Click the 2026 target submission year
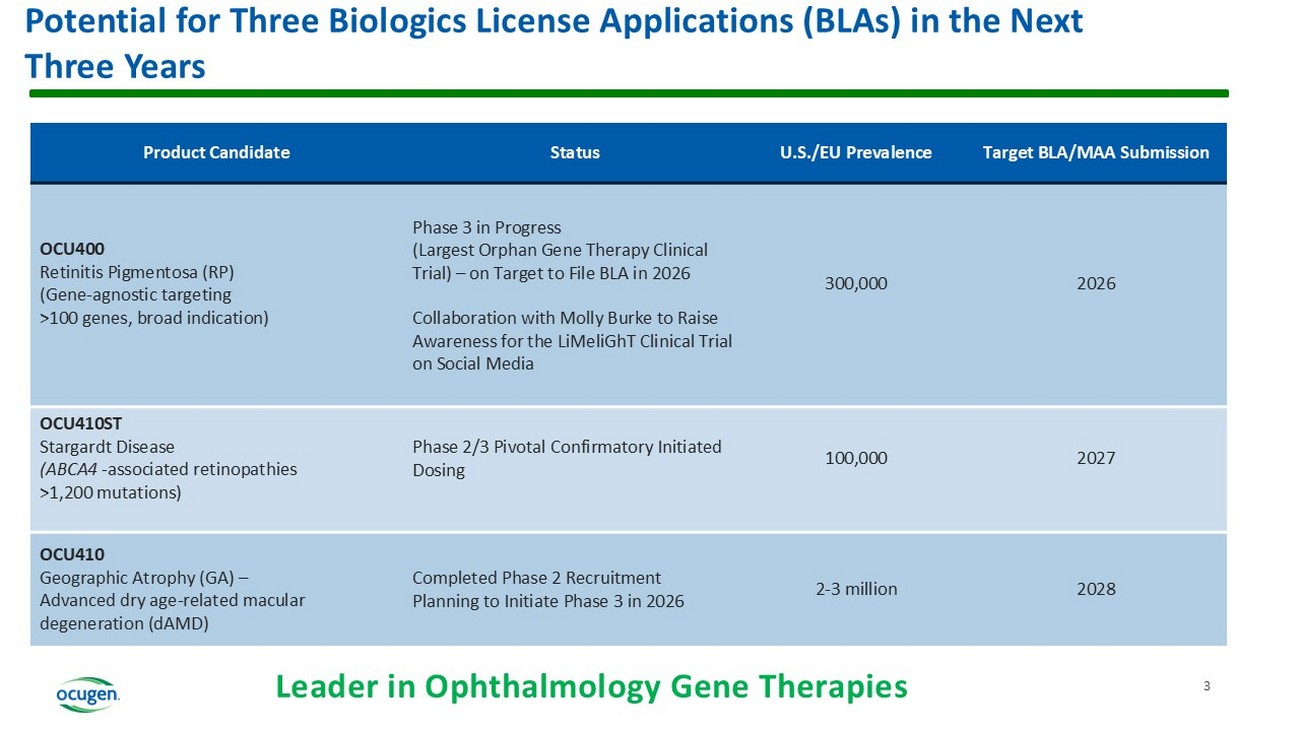The height and width of the screenshot is (731, 1300). click(x=1095, y=284)
